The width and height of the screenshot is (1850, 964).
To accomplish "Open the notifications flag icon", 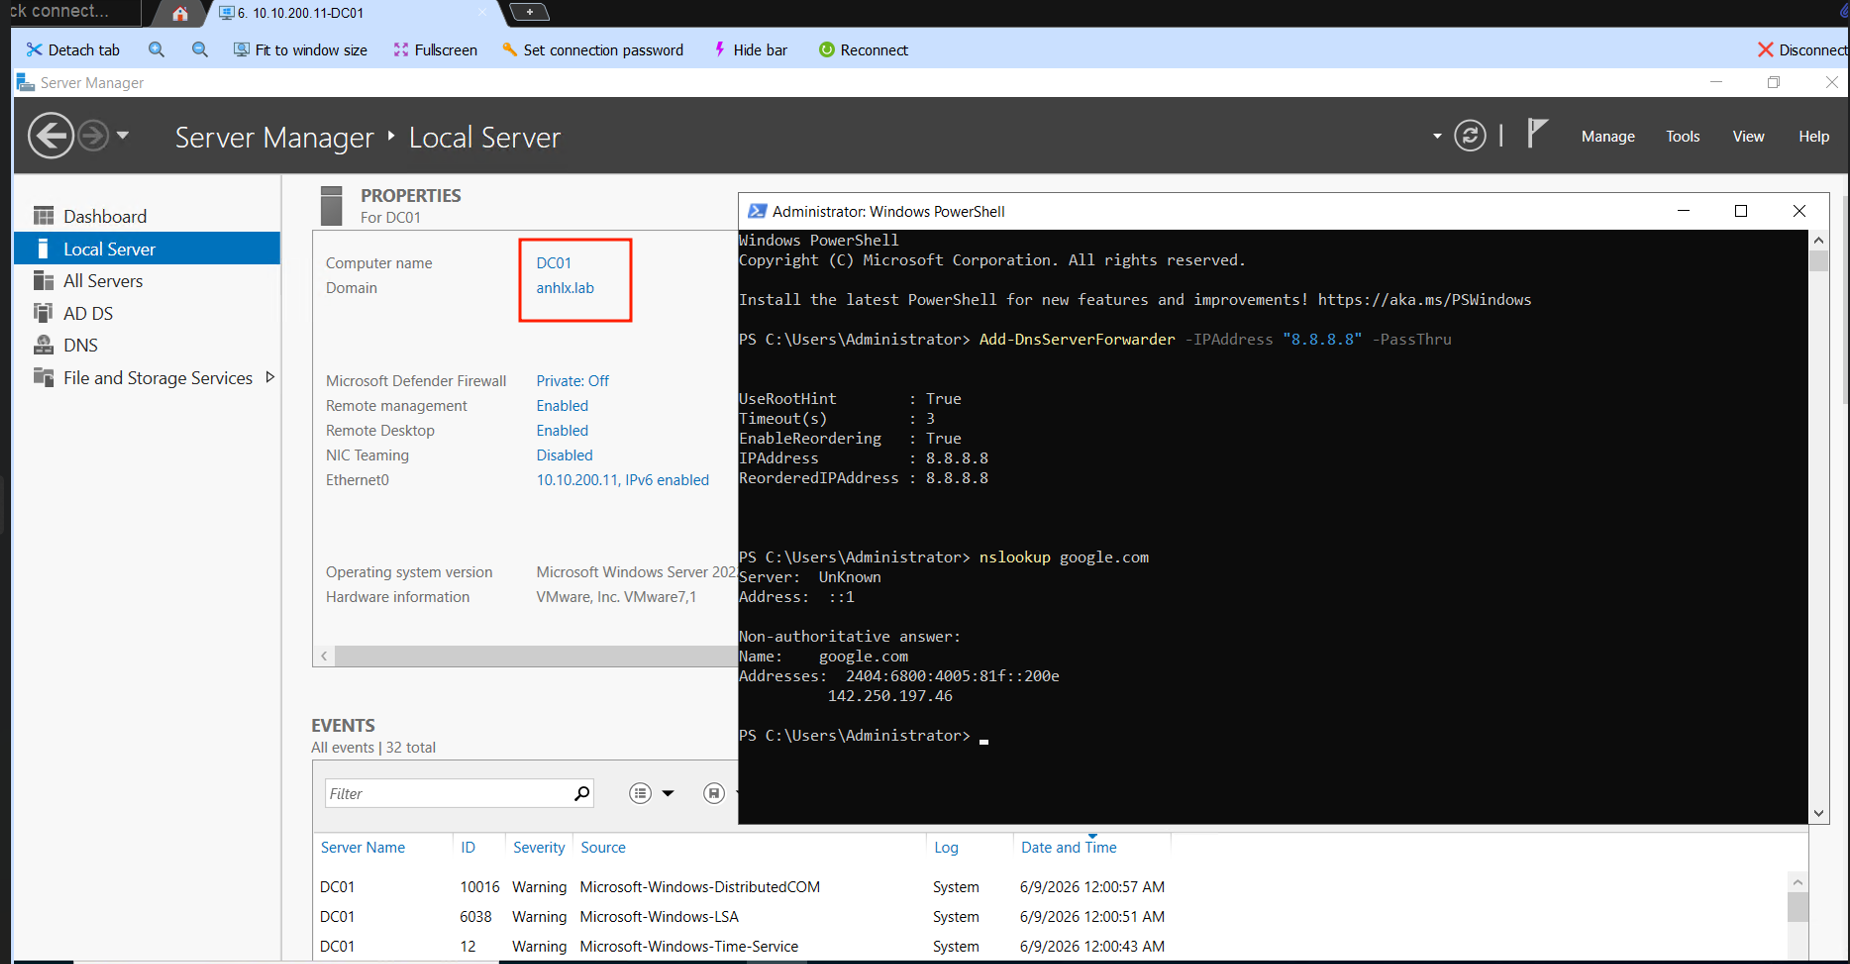I will coord(1537,133).
